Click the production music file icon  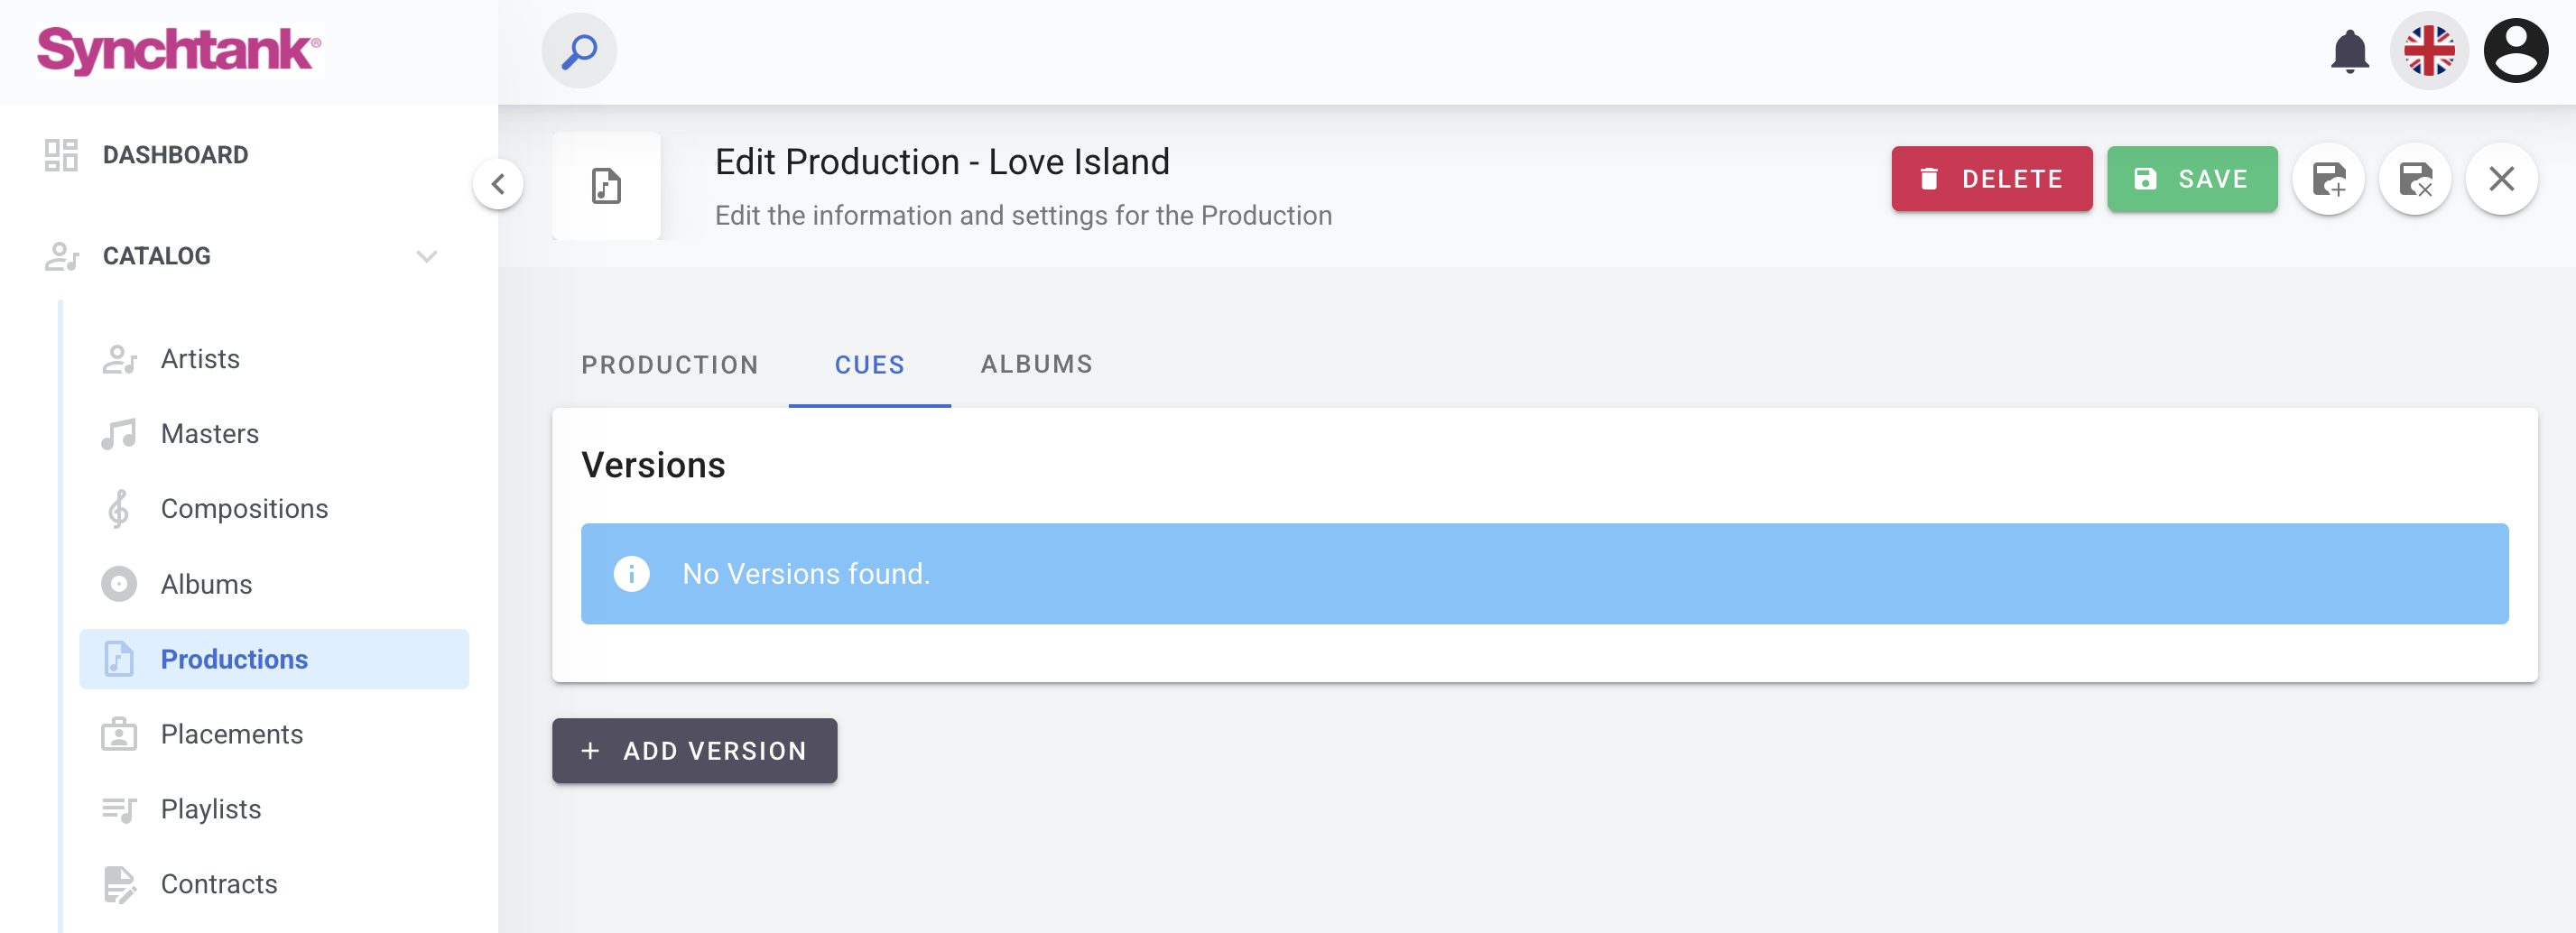606,186
